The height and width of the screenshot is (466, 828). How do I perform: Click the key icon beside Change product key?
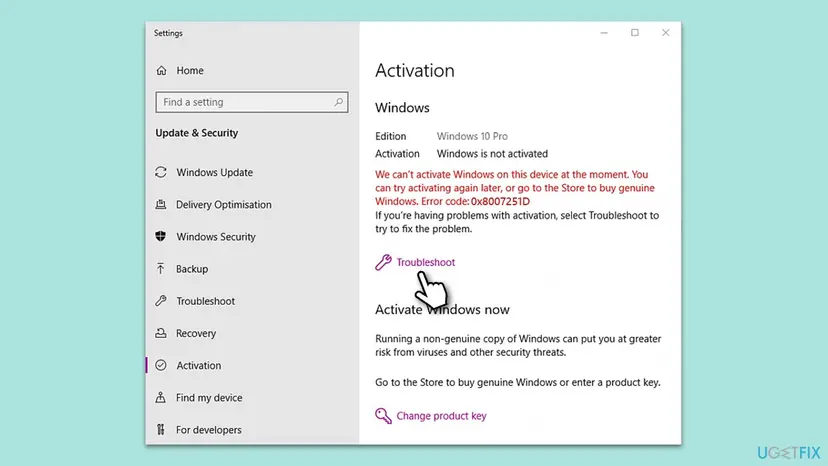[383, 416]
